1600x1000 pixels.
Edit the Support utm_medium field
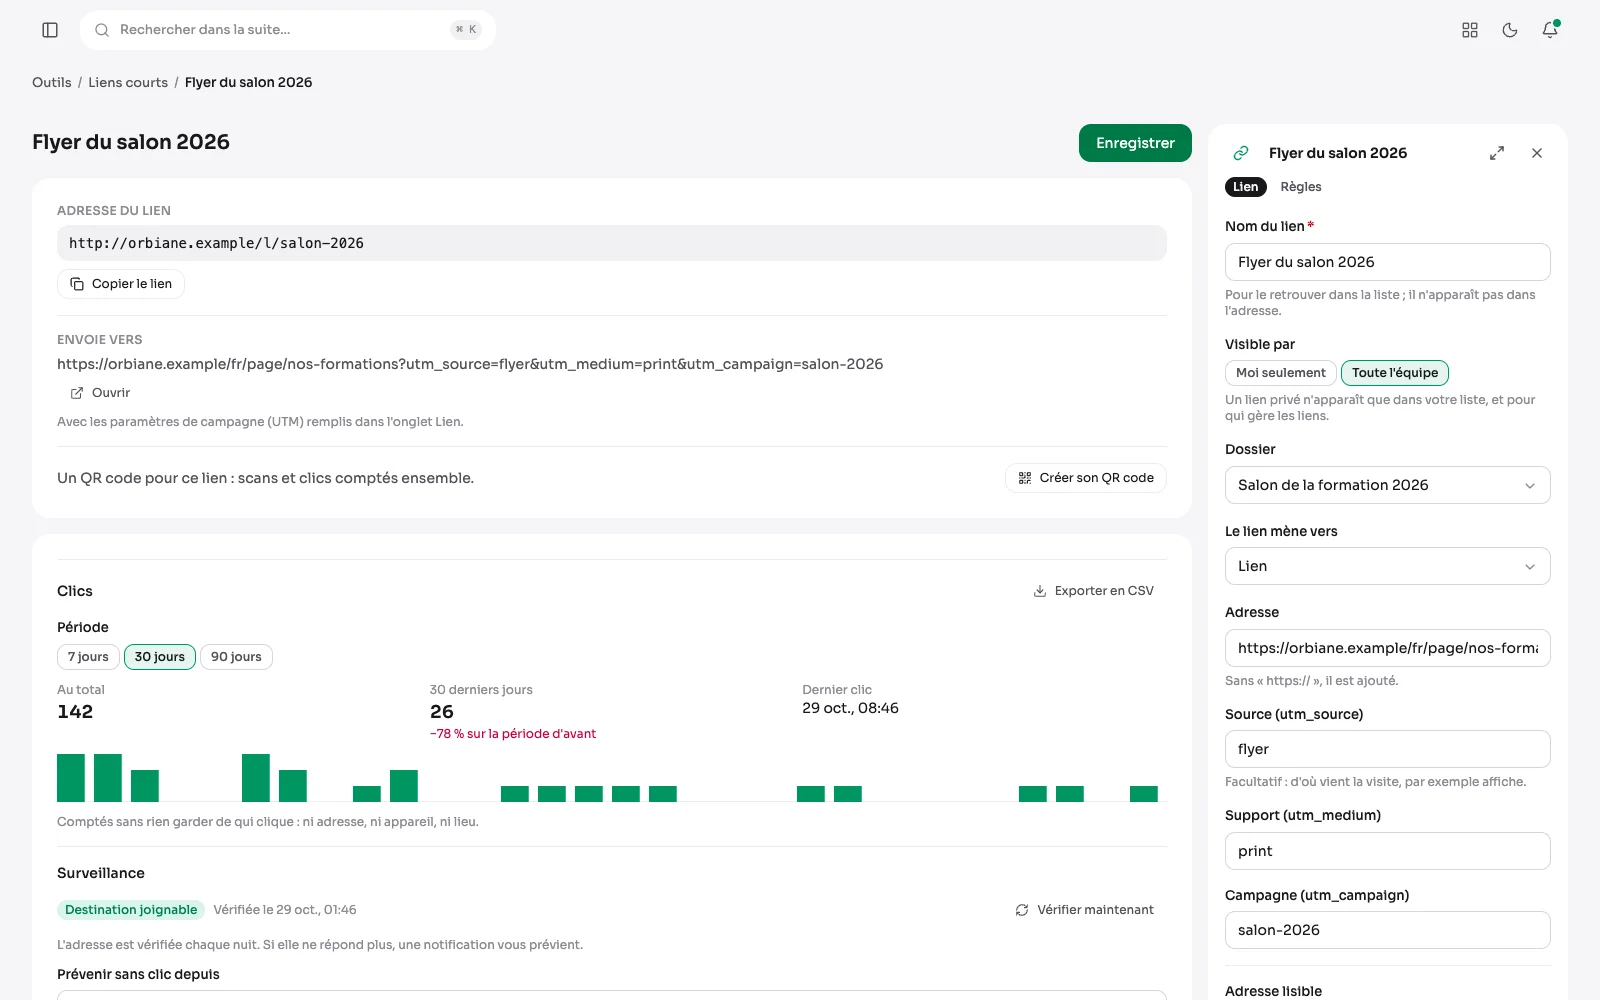1387,851
